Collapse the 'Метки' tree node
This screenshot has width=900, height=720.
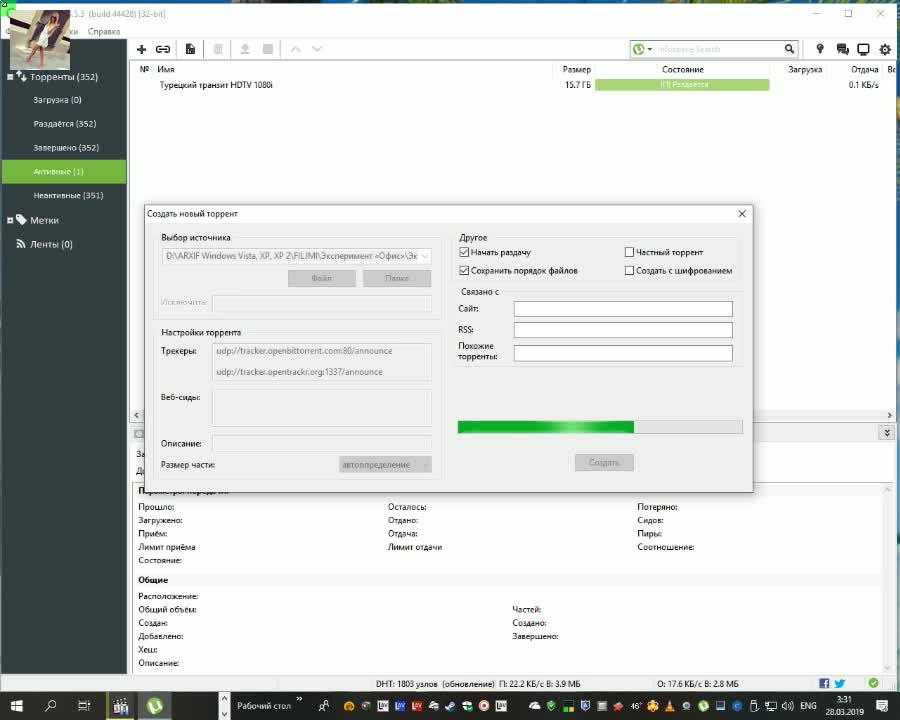(x=10, y=220)
